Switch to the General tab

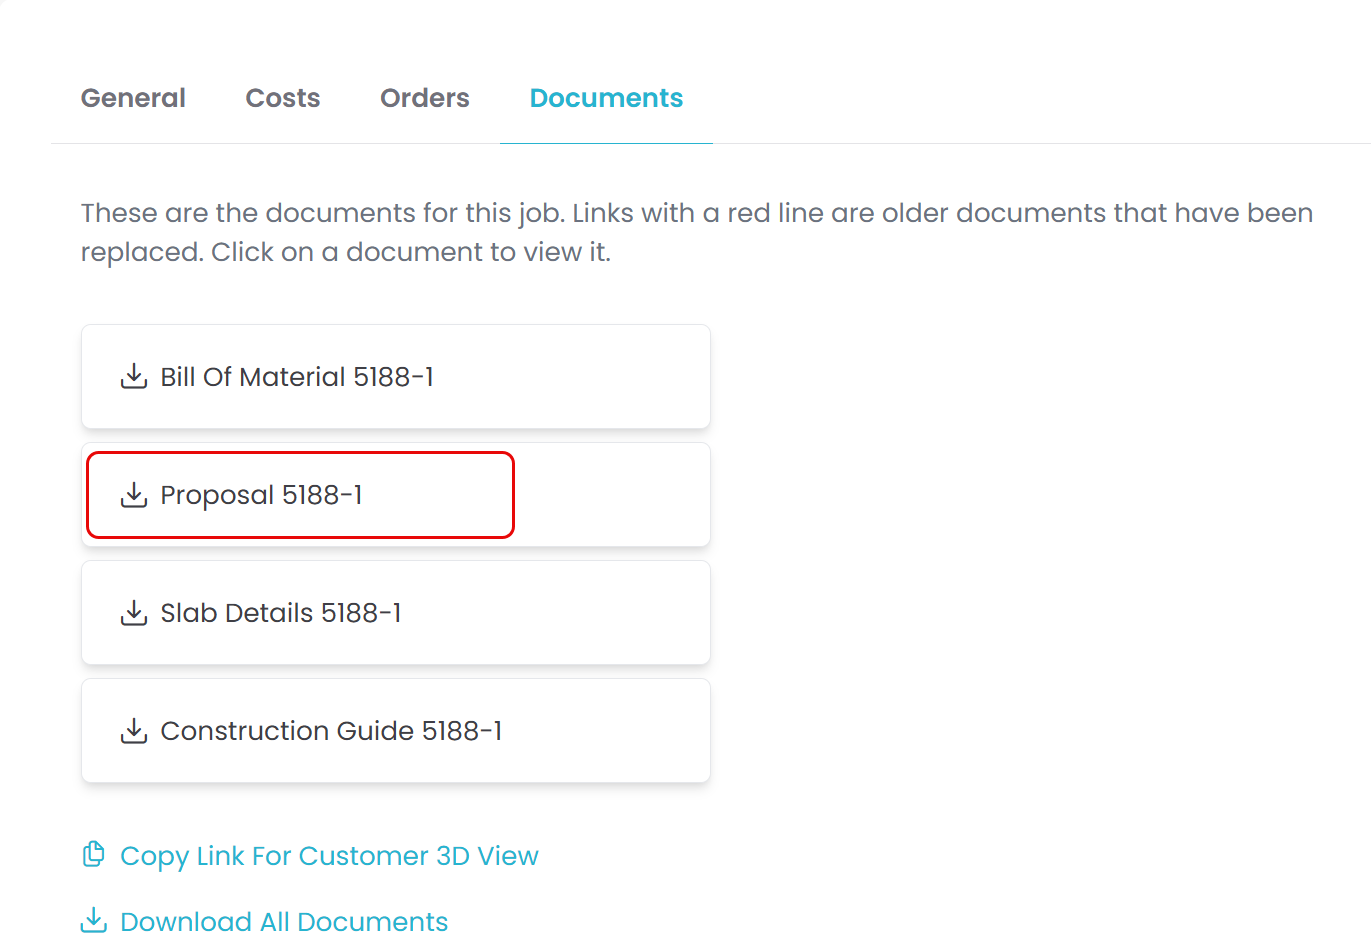pyautogui.click(x=133, y=98)
